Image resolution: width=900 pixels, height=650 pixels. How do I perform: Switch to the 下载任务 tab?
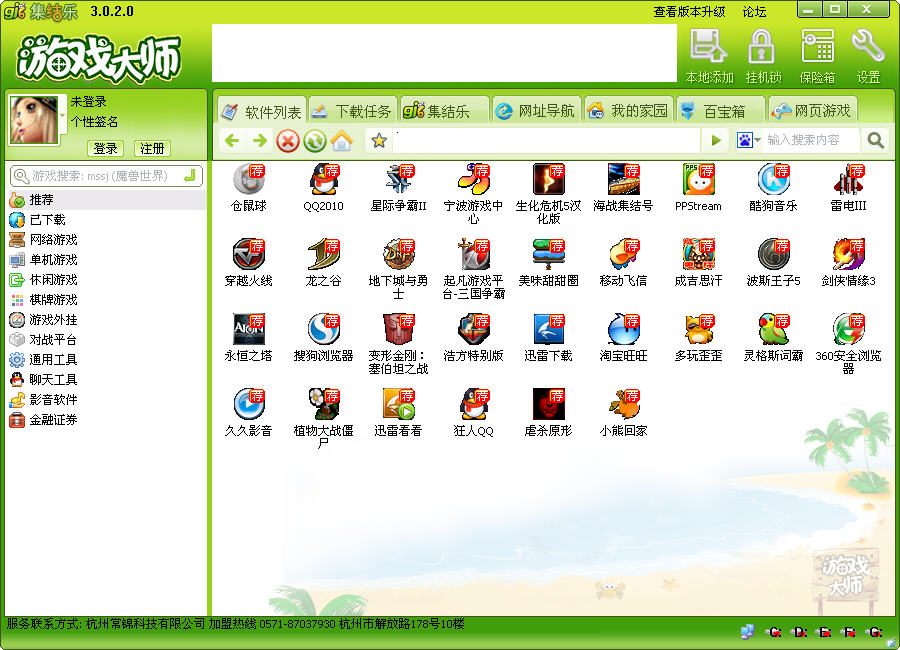click(x=352, y=111)
